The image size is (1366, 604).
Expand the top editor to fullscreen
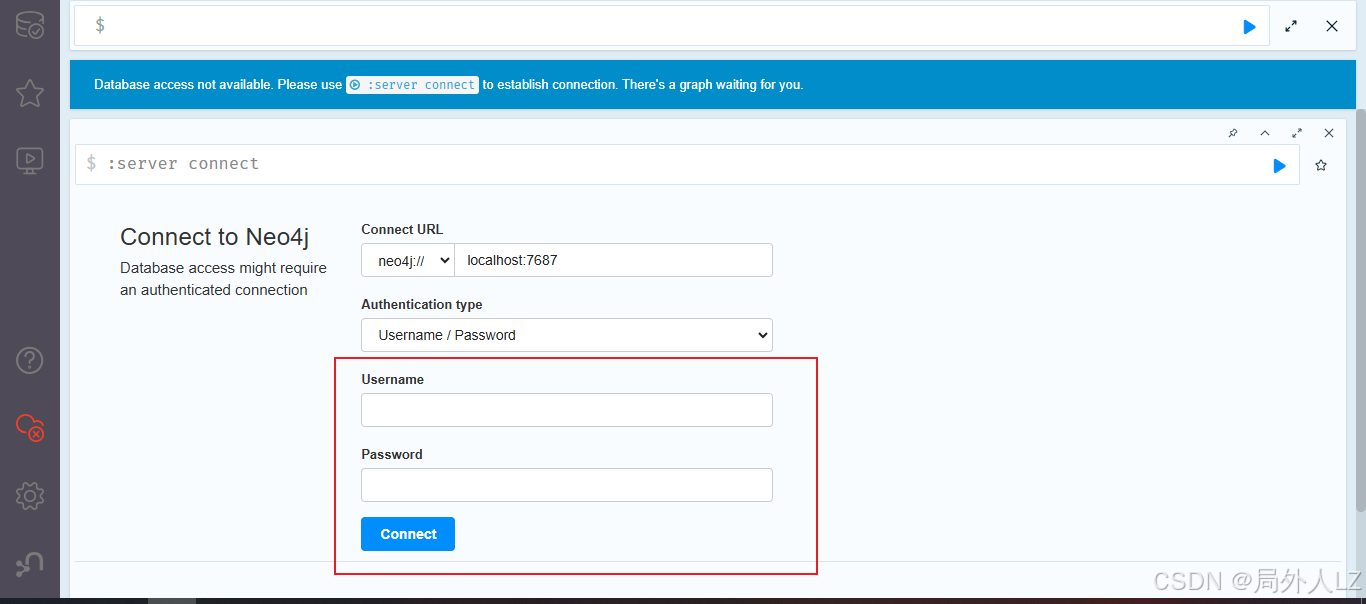[x=1291, y=27]
